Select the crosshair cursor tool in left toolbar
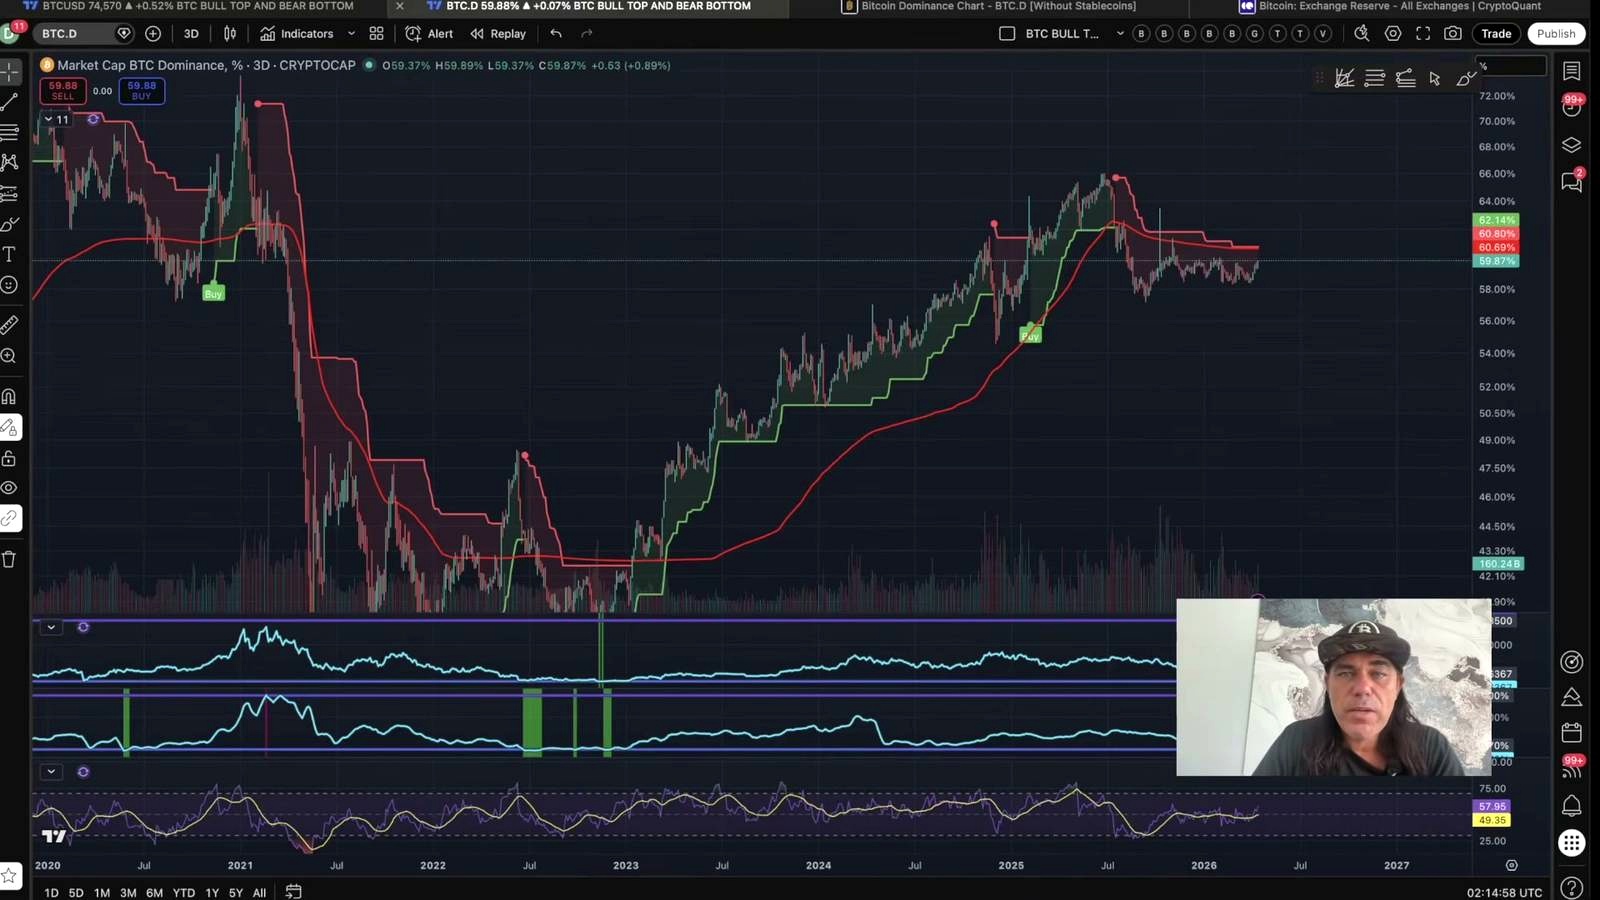 click(9, 72)
